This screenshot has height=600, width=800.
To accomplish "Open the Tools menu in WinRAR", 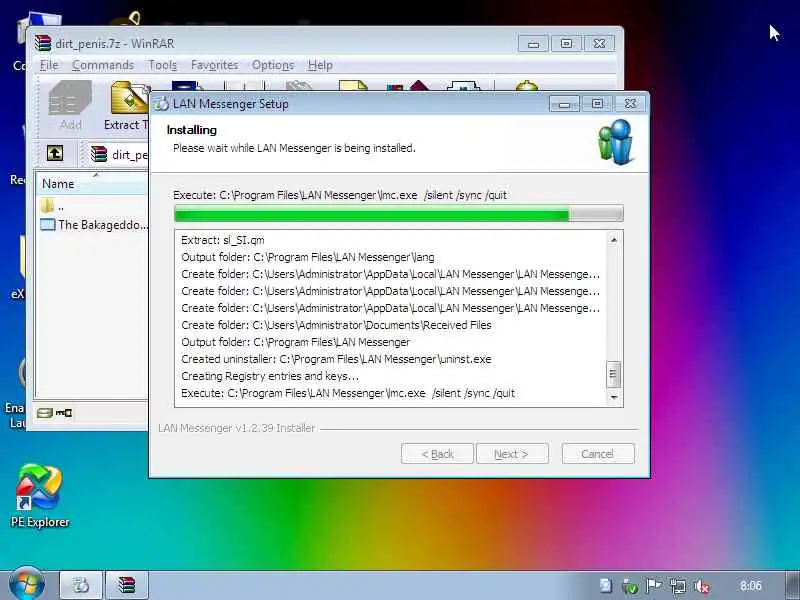I will pos(162,65).
